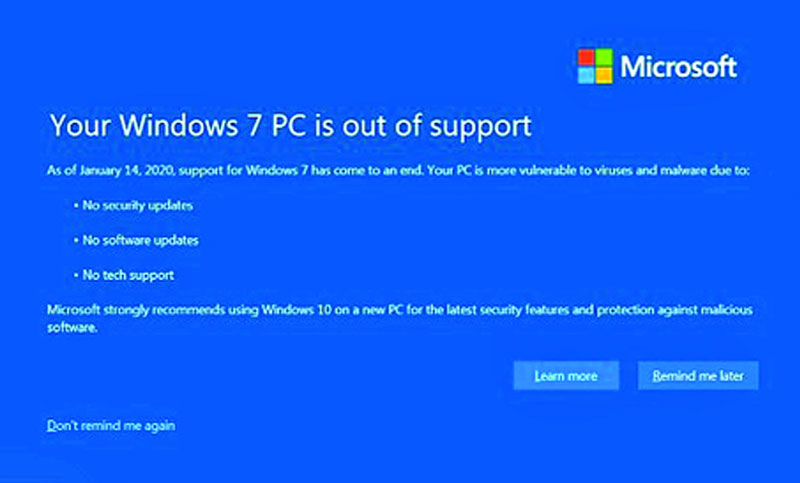Click the yellow square of the Microsoft logo
Screen dimensions: 800x483
(604, 75)
